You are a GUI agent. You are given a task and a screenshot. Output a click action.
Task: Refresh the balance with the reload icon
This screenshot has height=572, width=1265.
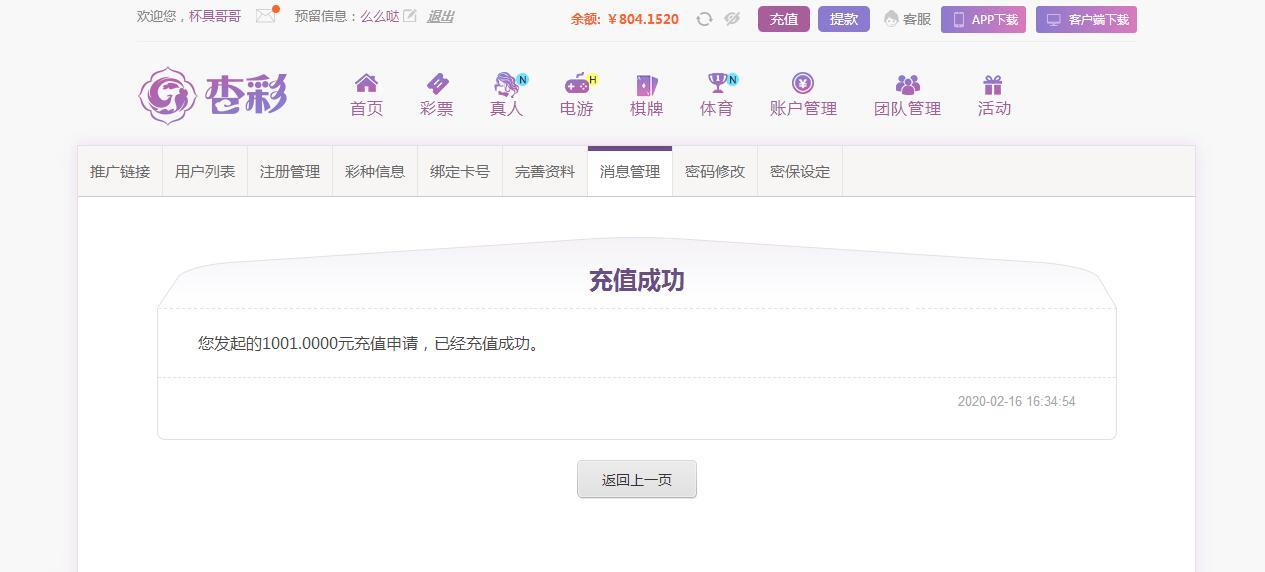[x=704, y=19]
